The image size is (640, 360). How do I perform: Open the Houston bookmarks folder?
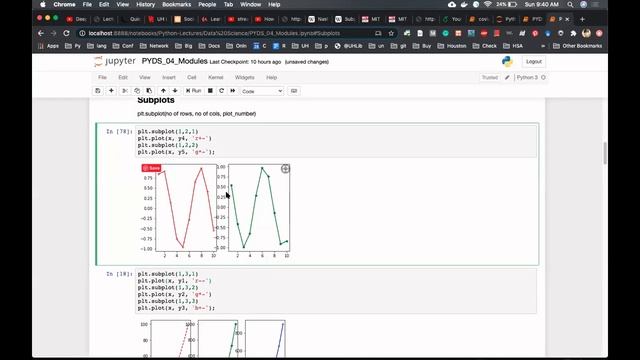point(452,46)
